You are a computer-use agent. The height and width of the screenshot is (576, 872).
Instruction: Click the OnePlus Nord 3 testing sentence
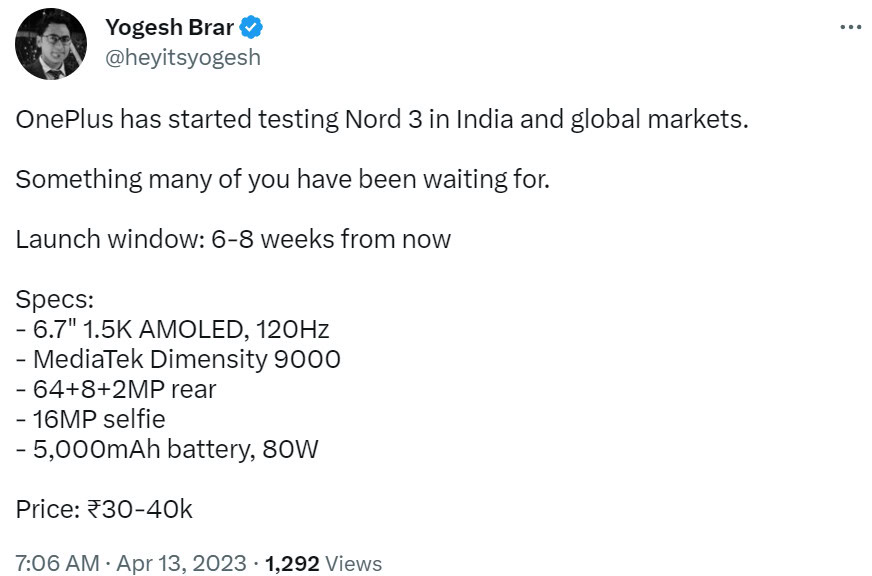(x=381, y=120)
